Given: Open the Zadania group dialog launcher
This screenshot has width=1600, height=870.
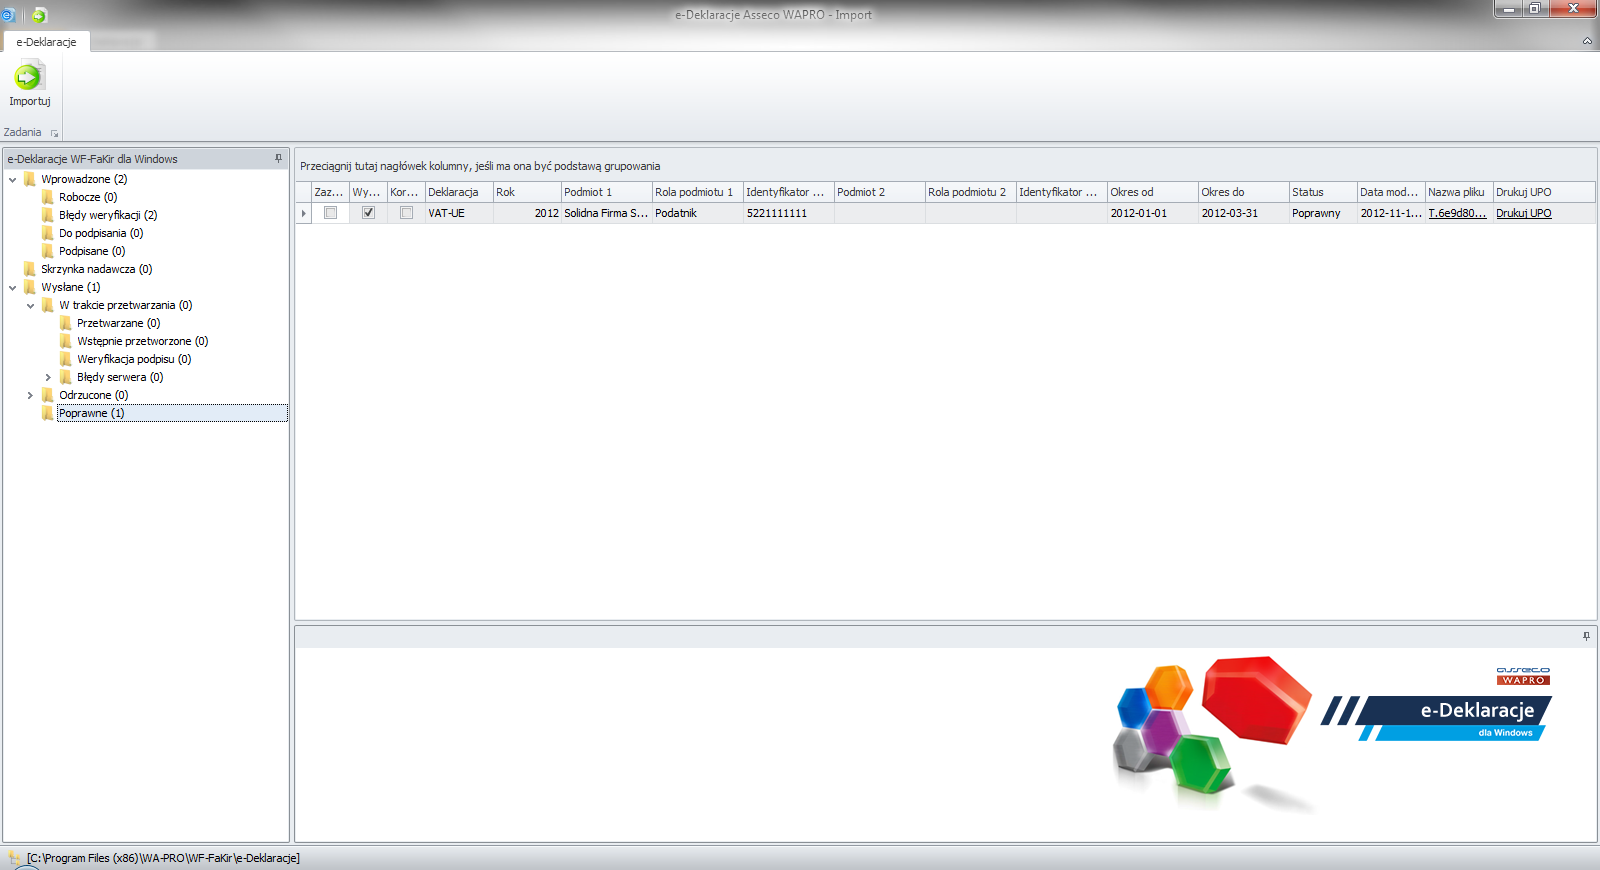Looking at the screenshot, I should tap(54, 133).
